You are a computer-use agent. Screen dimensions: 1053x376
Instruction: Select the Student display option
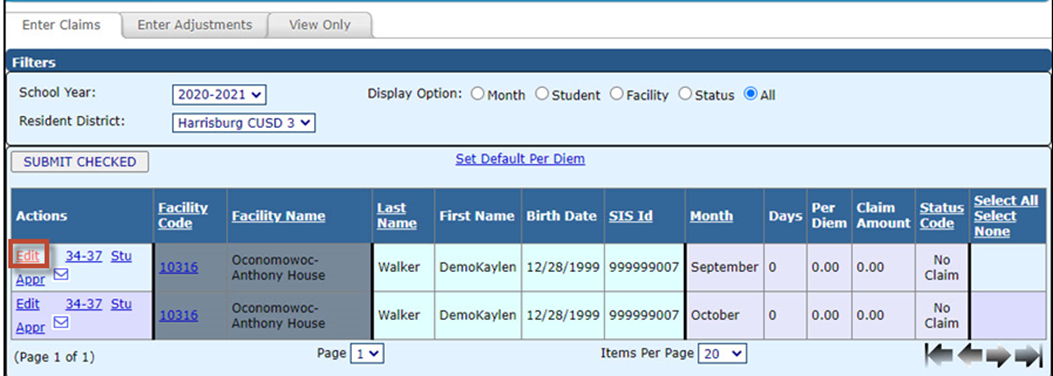542,95
